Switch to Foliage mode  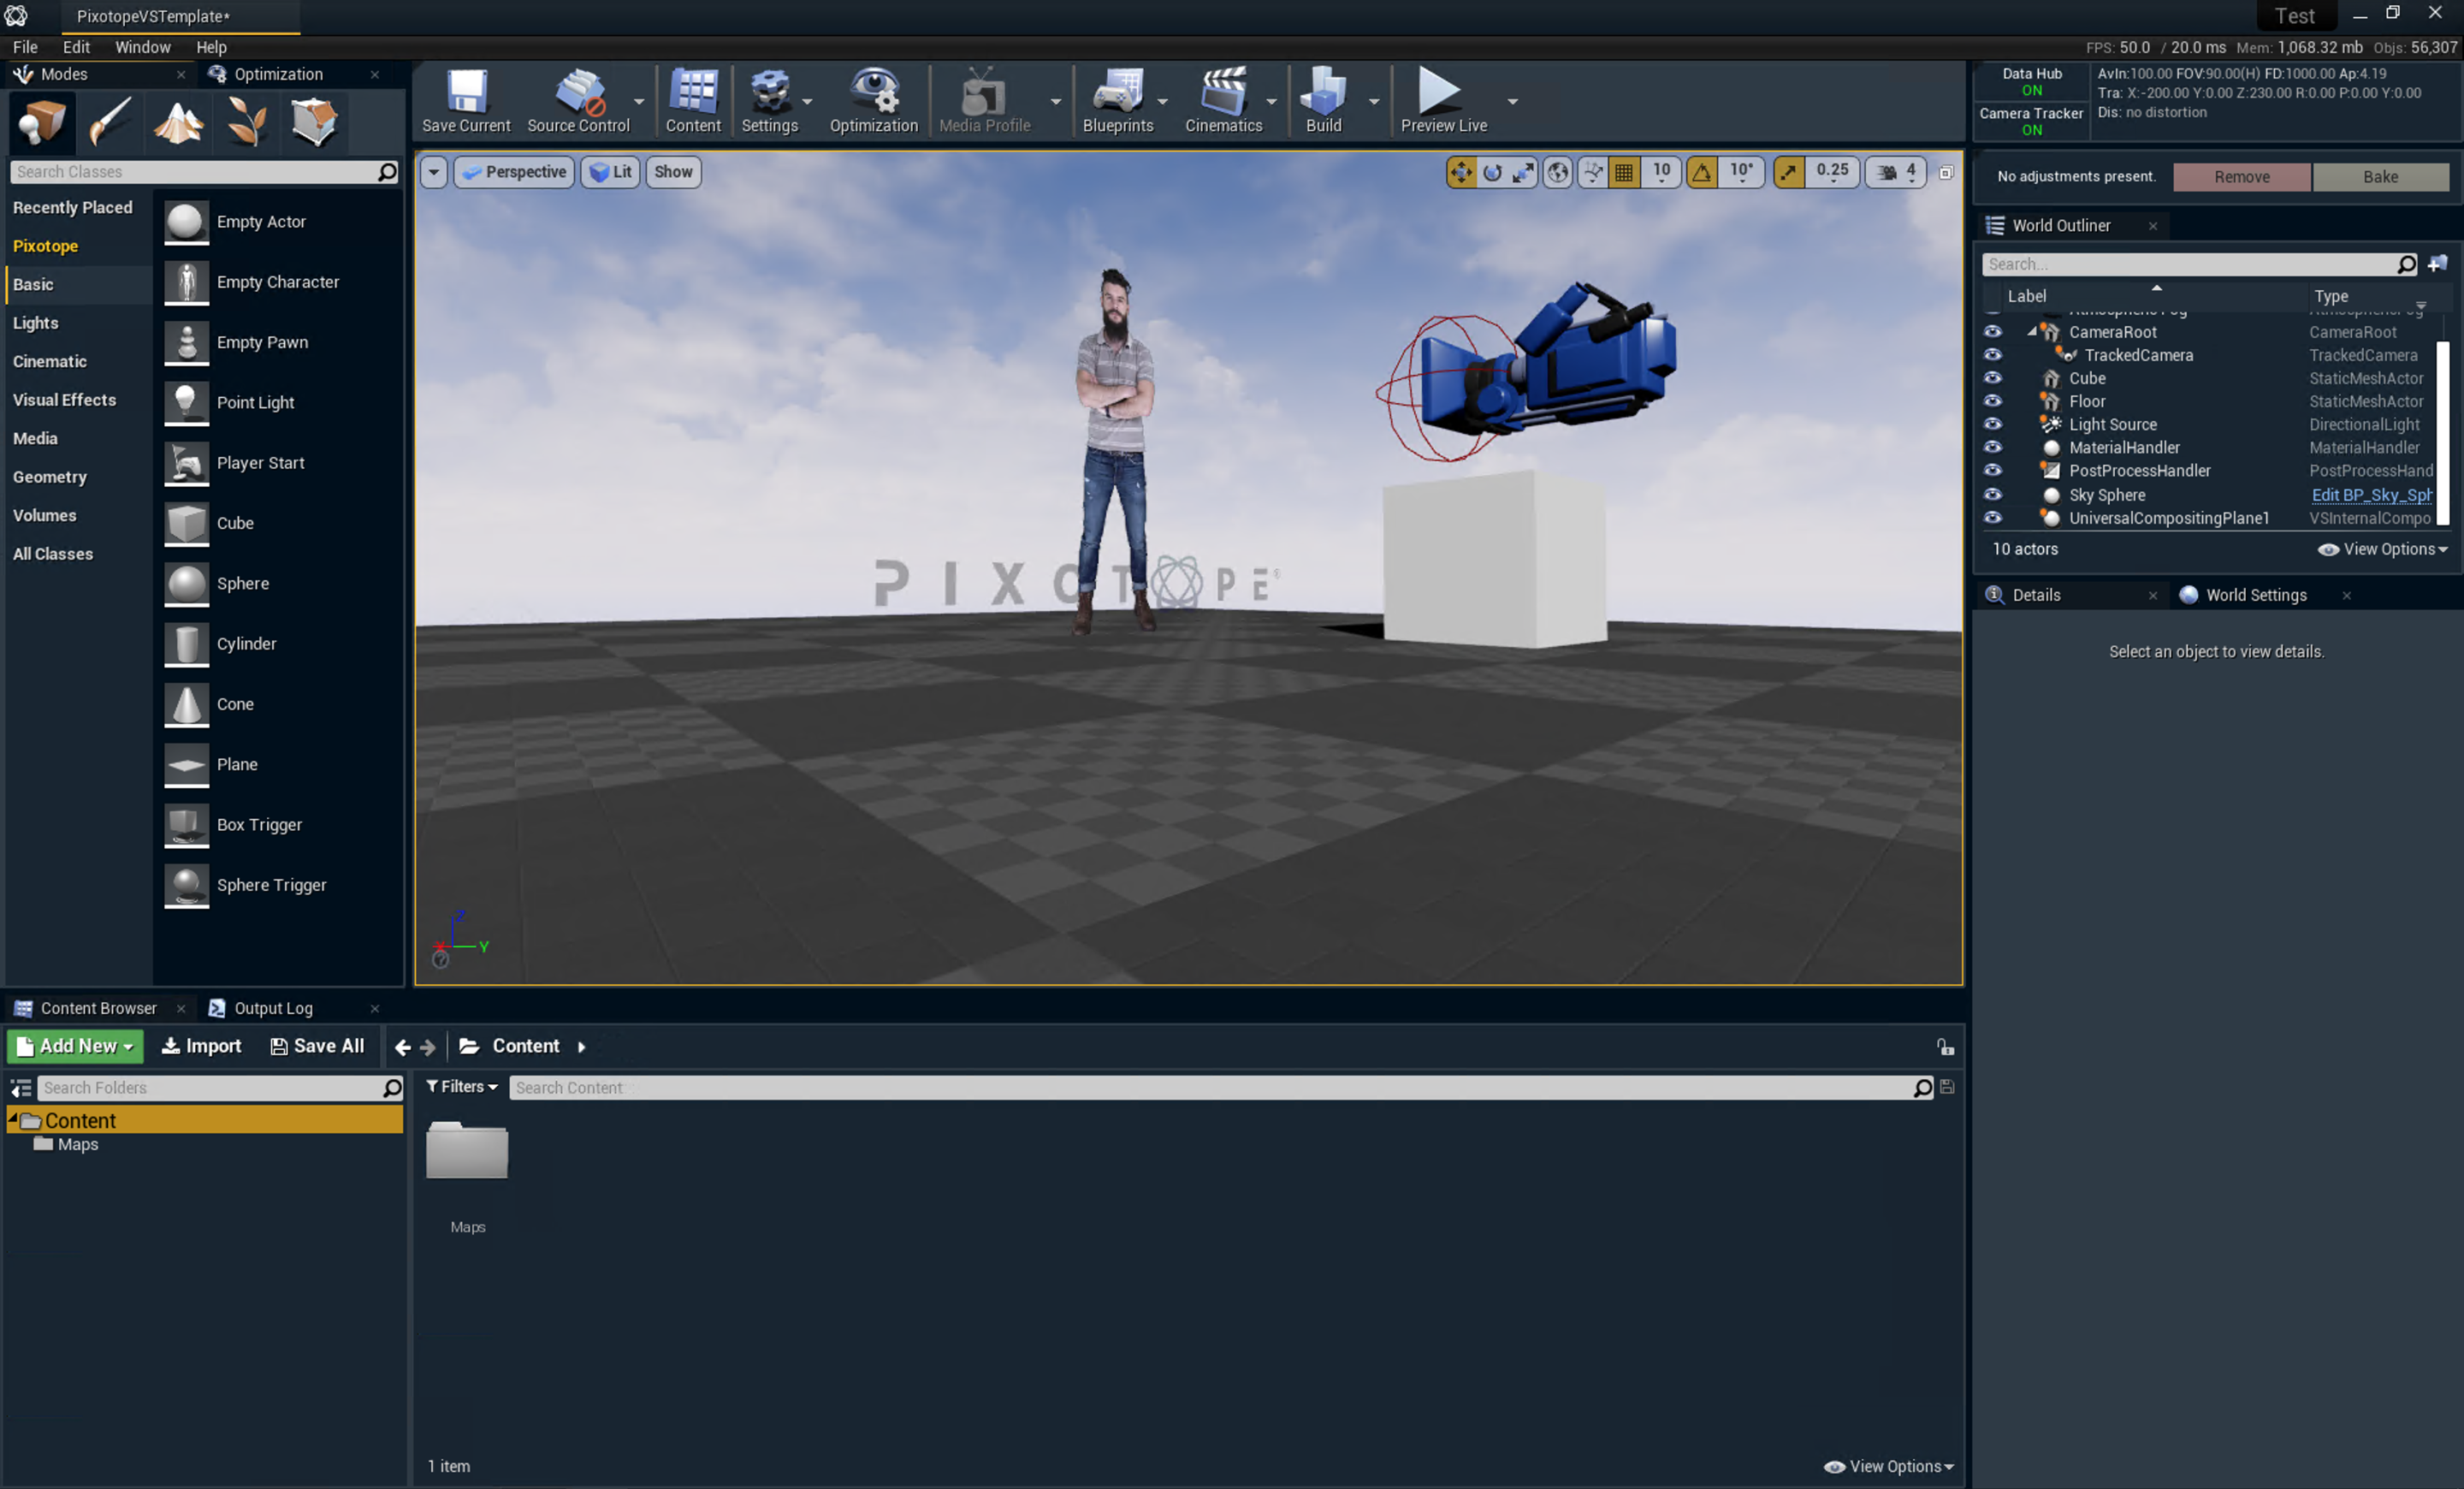pyautogui.click(x=245, y=122)
